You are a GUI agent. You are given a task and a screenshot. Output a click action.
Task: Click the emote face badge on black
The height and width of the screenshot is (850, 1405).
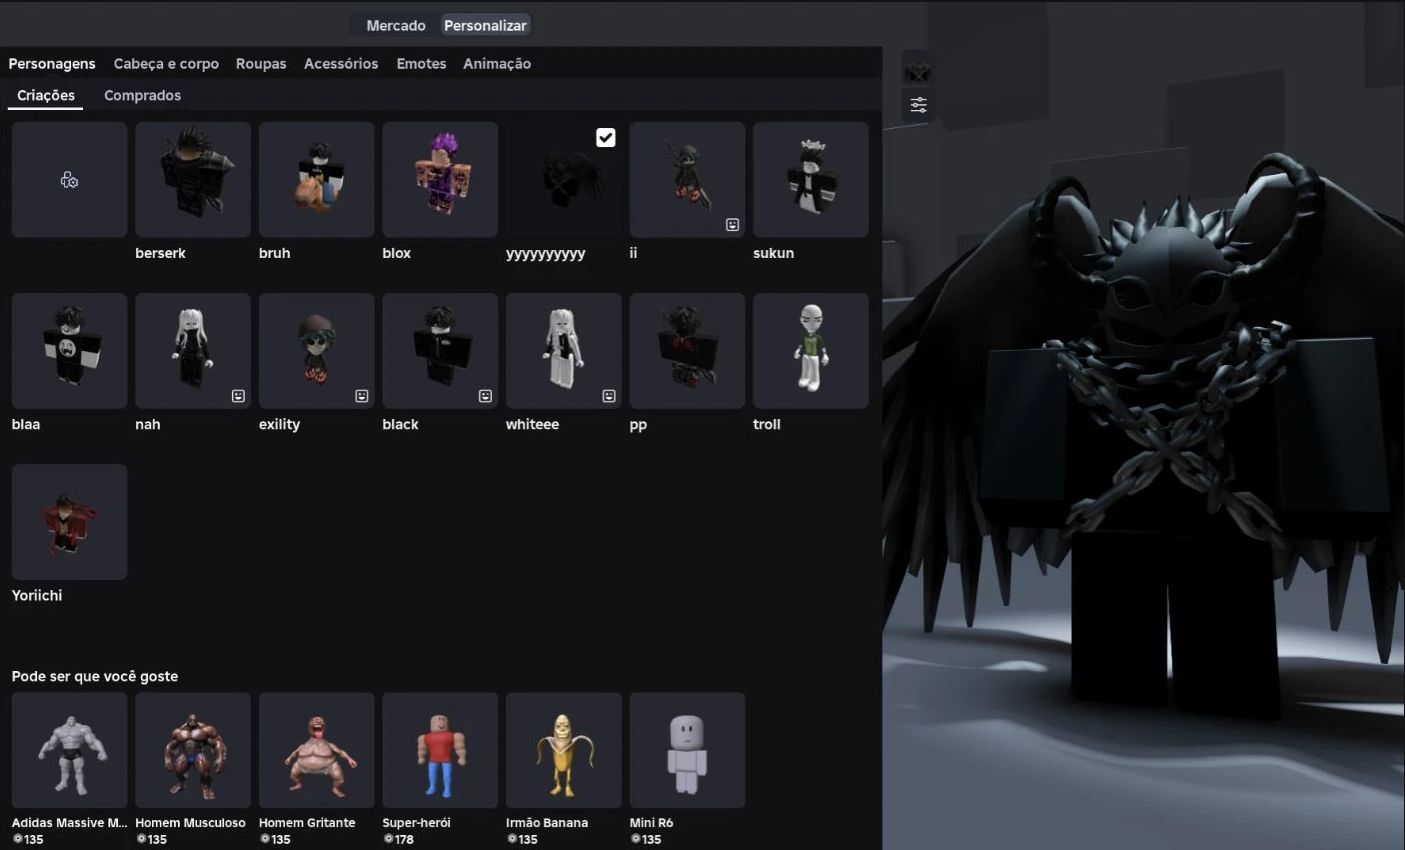coord(485,396)
